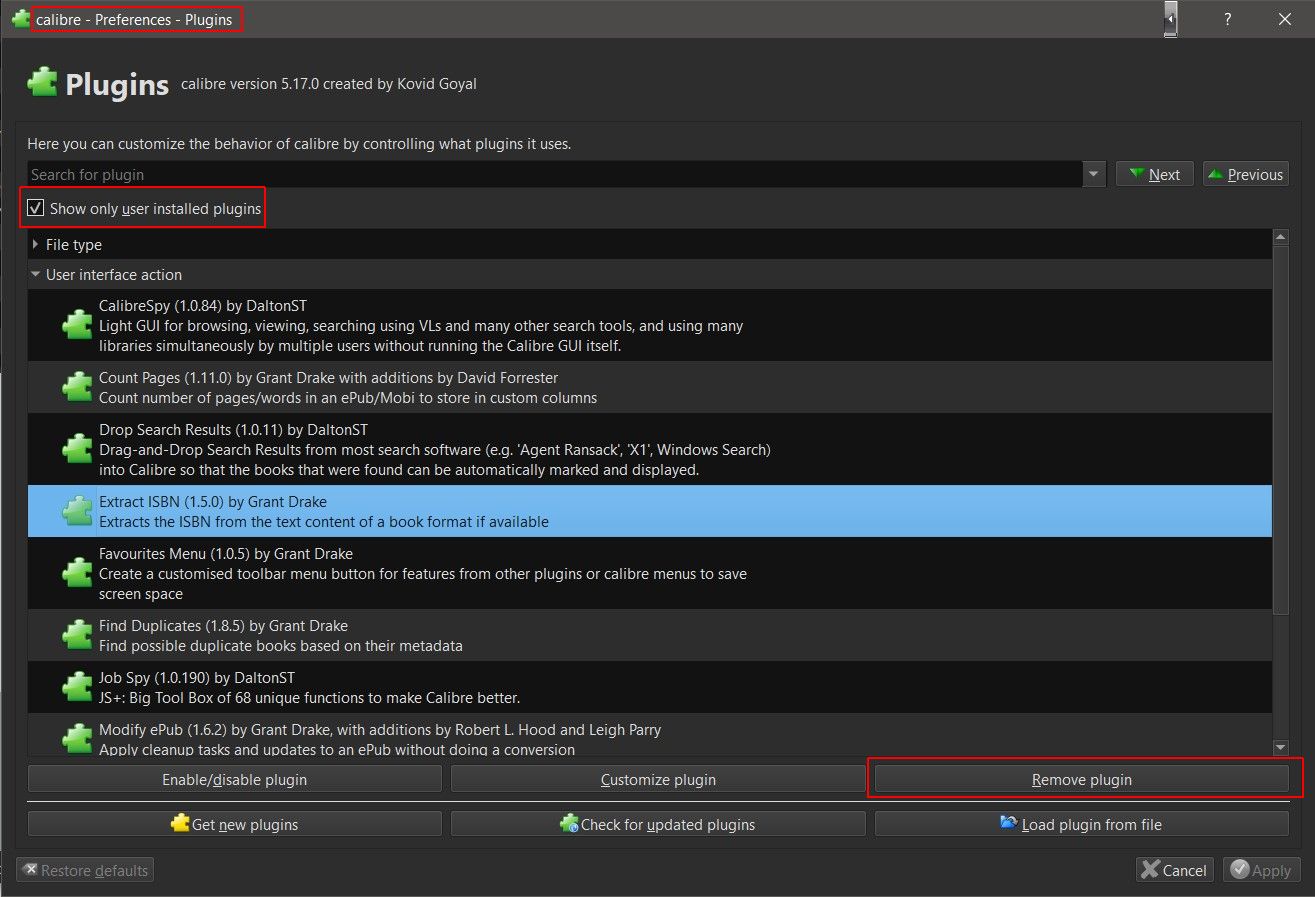Click the Restore defaults button
This screenshot has width=1315, height=897.
[85, 870]
